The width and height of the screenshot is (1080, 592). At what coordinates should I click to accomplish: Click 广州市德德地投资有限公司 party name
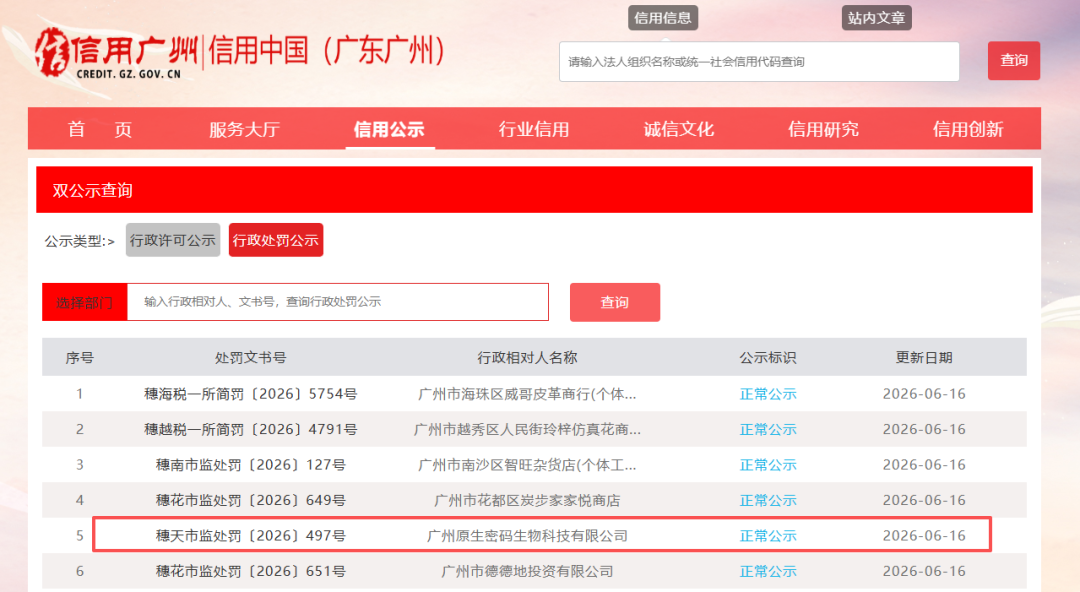coord(527,571)
